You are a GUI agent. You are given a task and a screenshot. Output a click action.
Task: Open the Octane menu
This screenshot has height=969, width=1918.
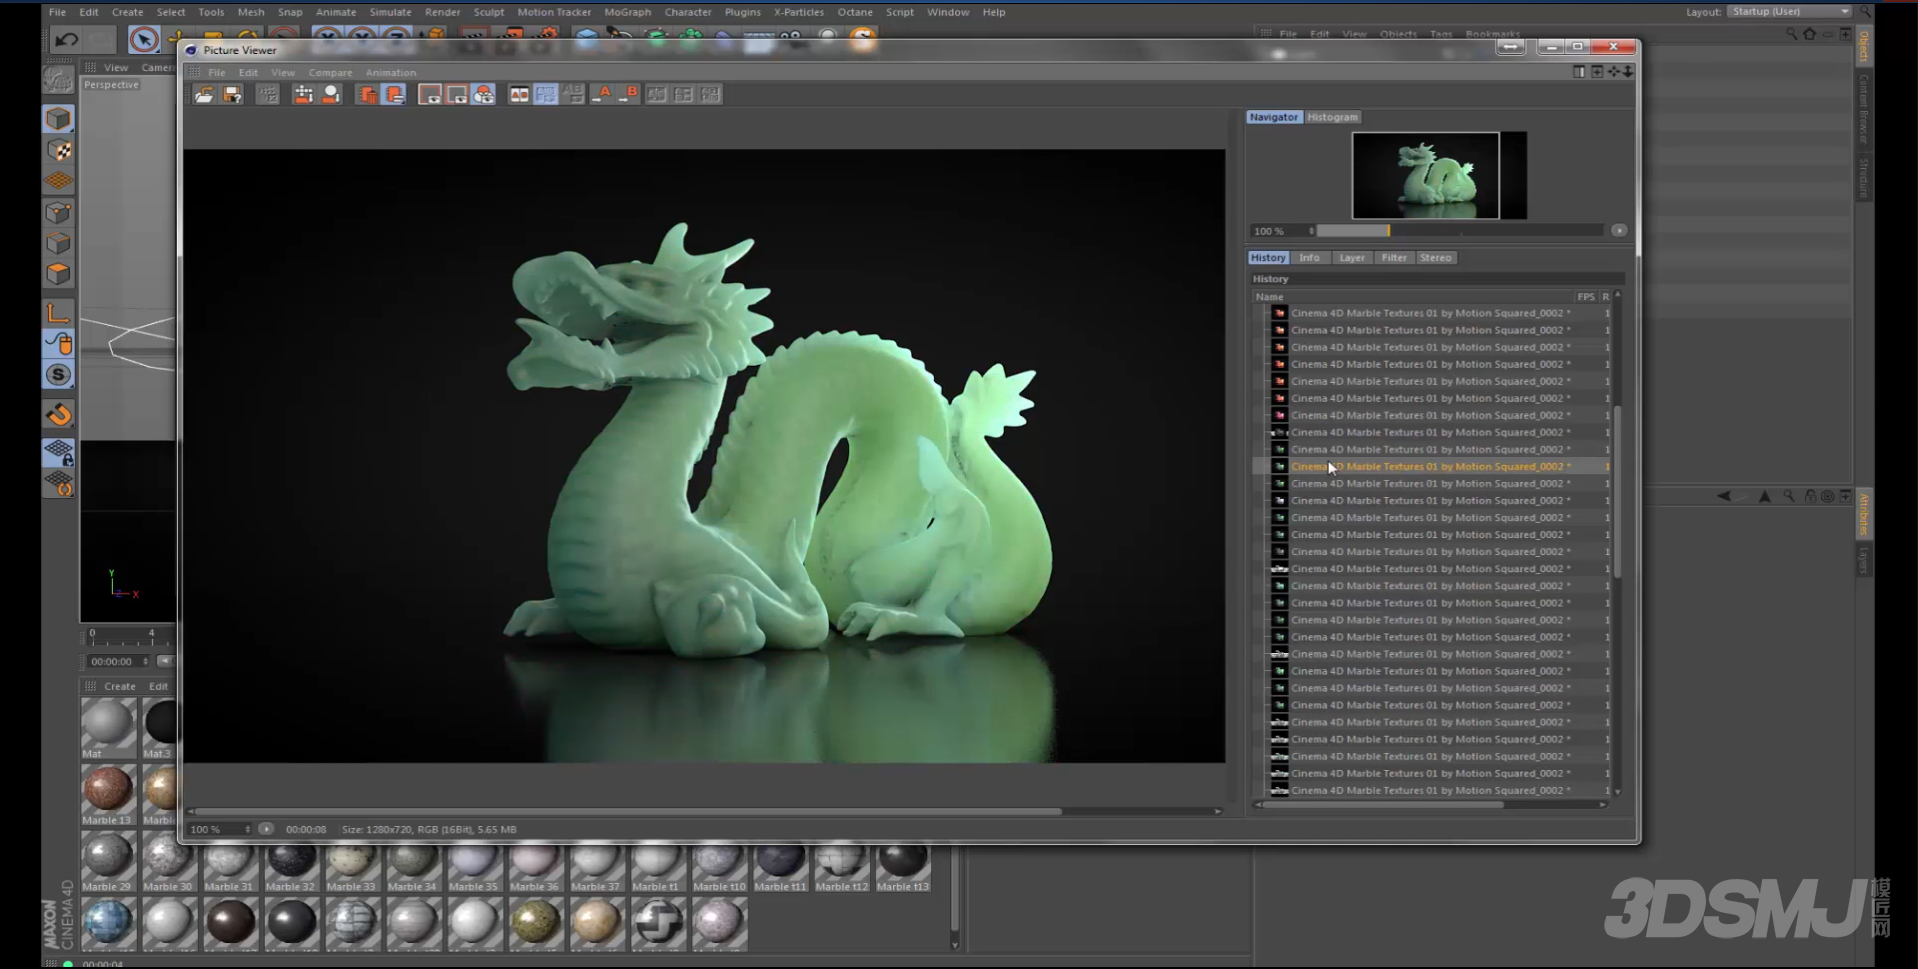[x=855, y=12]
